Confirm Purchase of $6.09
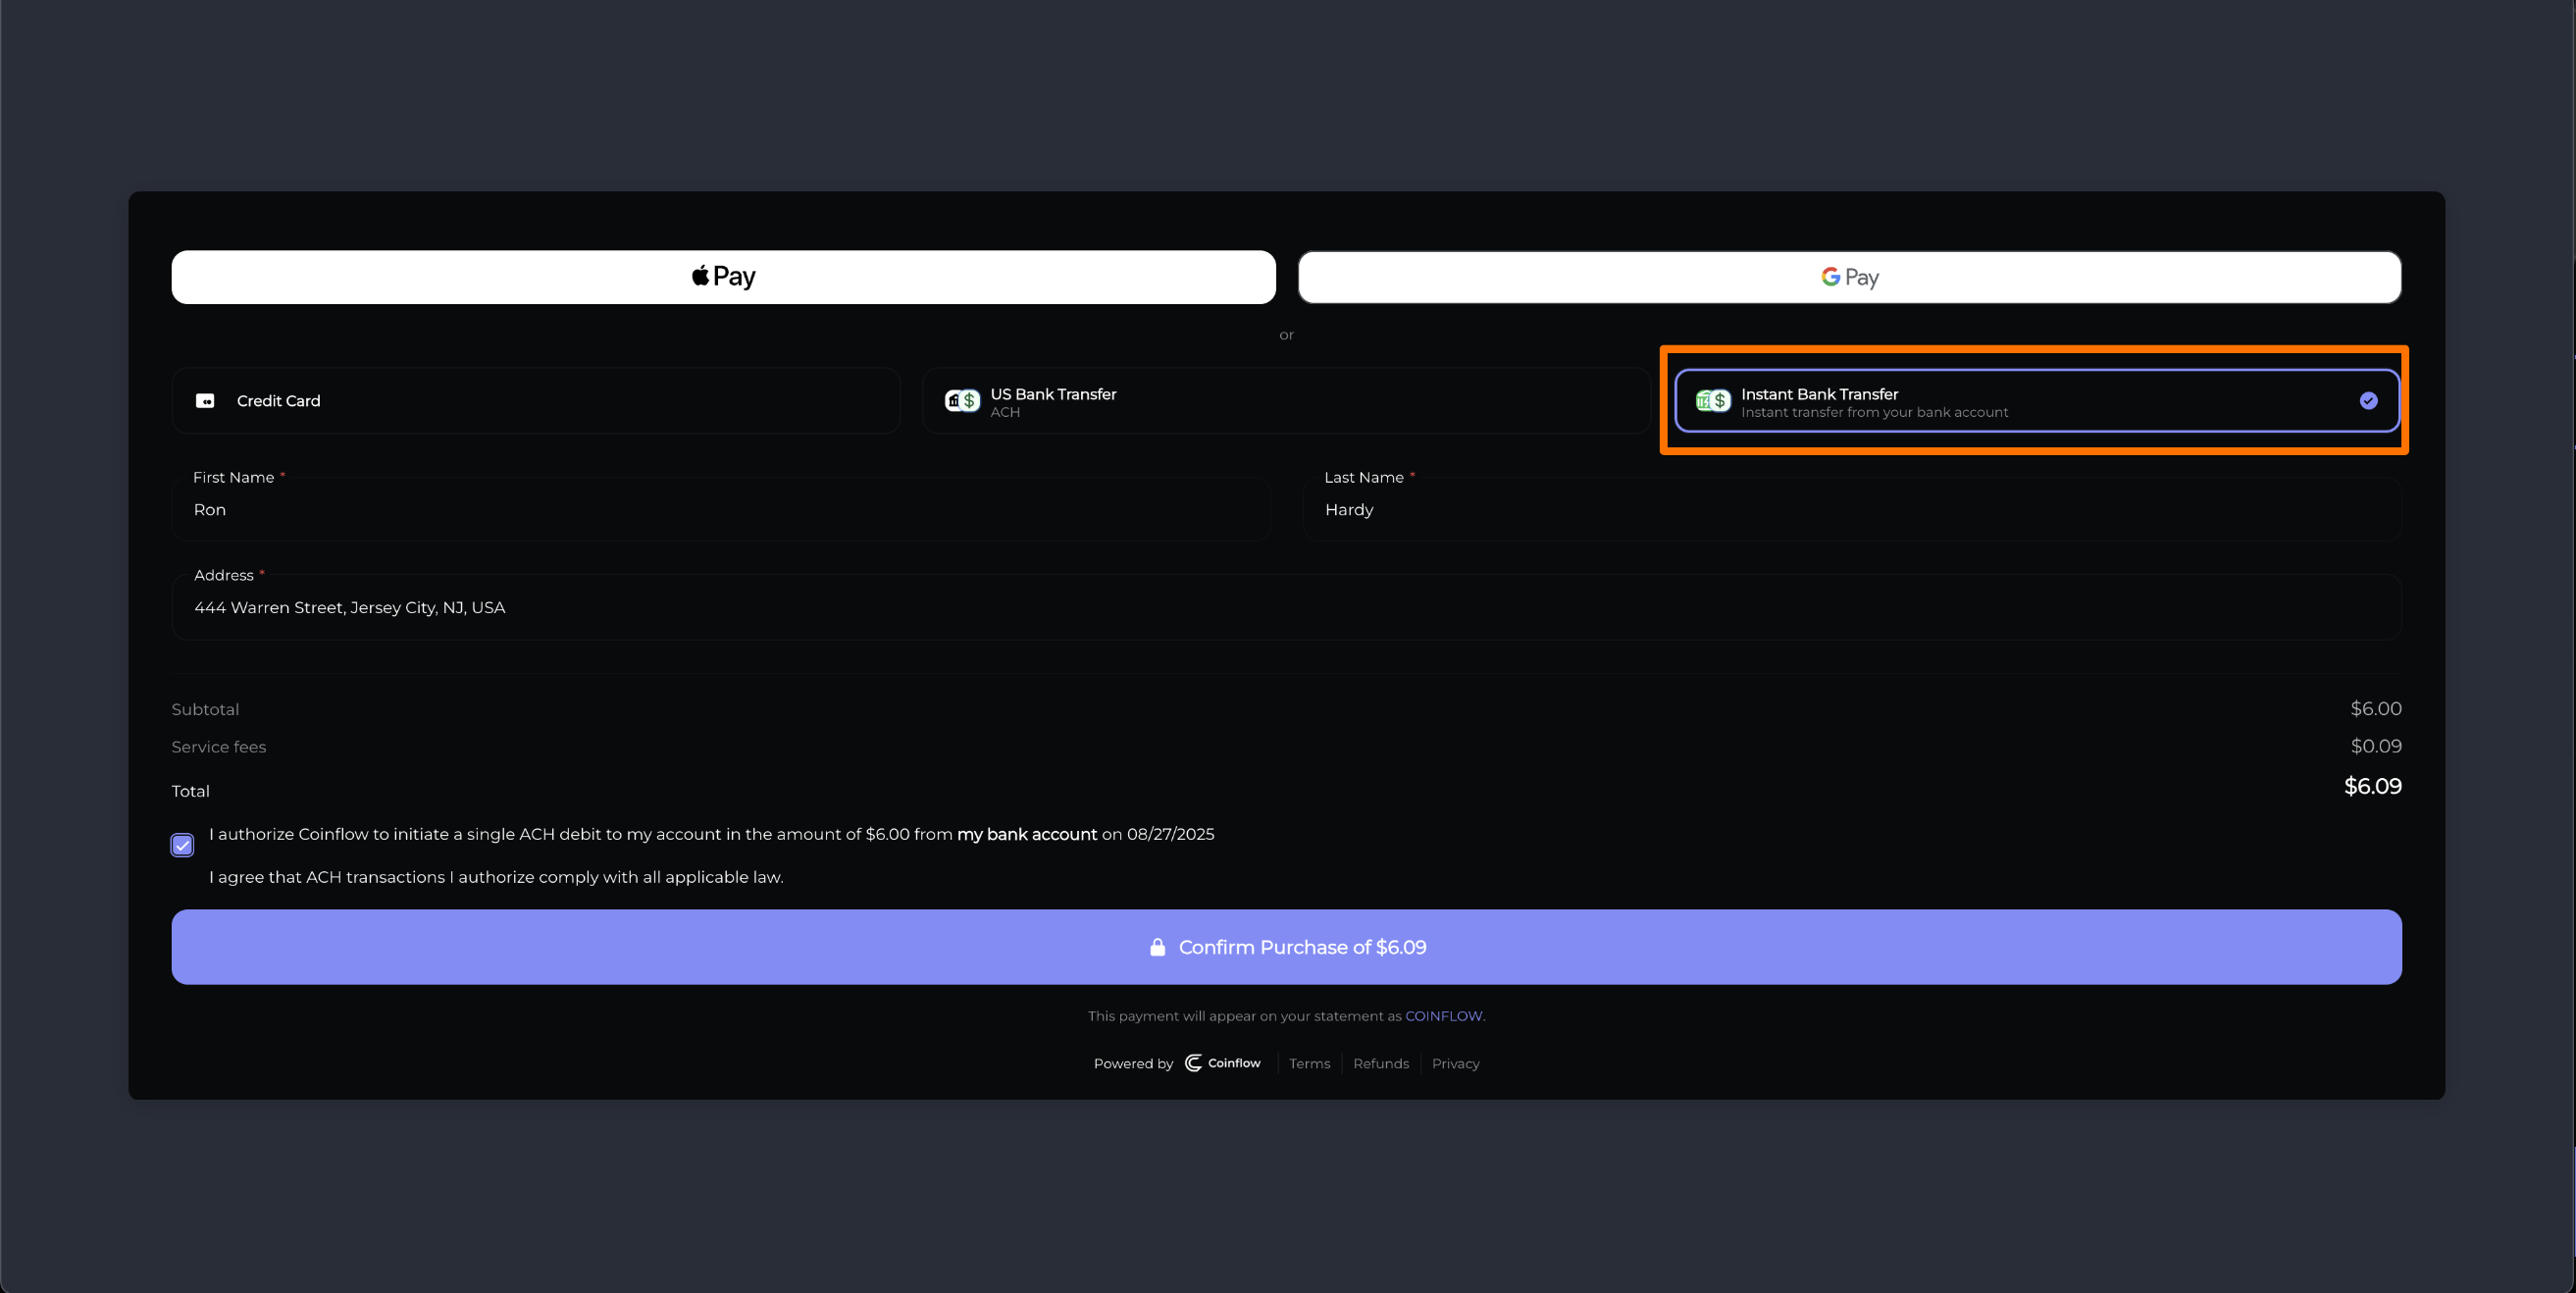2576x1293 pixels. point(1286,947)
